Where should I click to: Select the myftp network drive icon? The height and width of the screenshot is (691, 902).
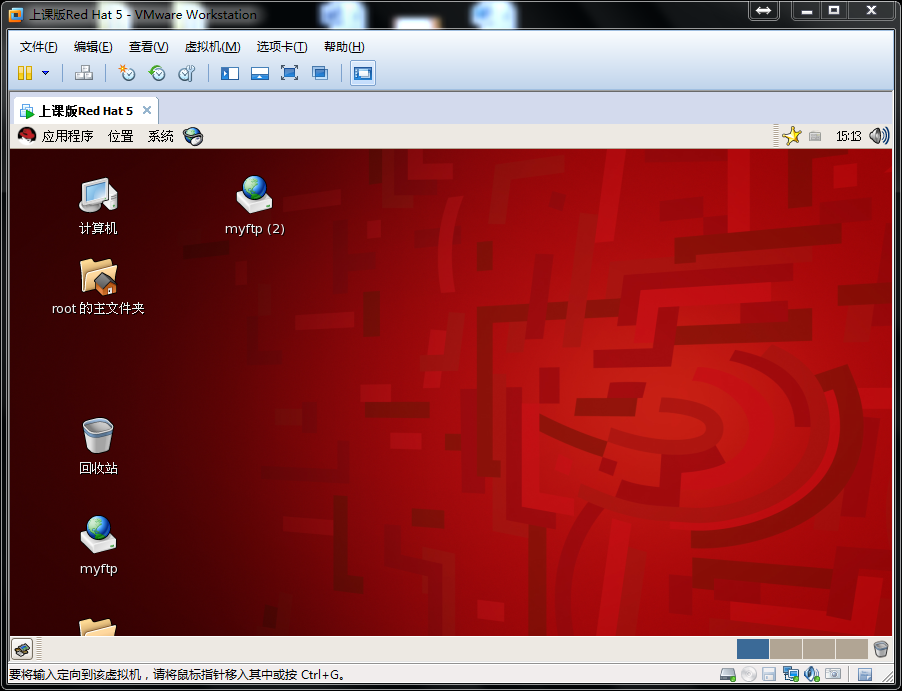98,545
